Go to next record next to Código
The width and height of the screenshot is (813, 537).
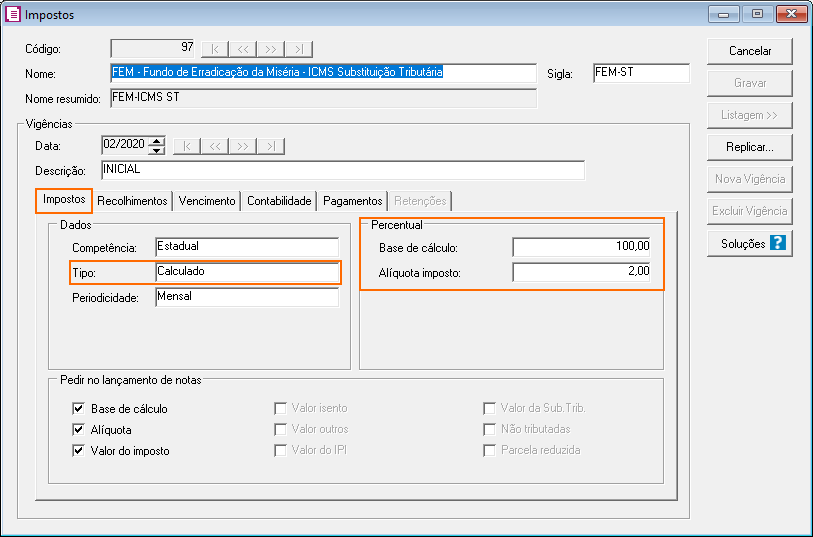(x=271, y=49)
